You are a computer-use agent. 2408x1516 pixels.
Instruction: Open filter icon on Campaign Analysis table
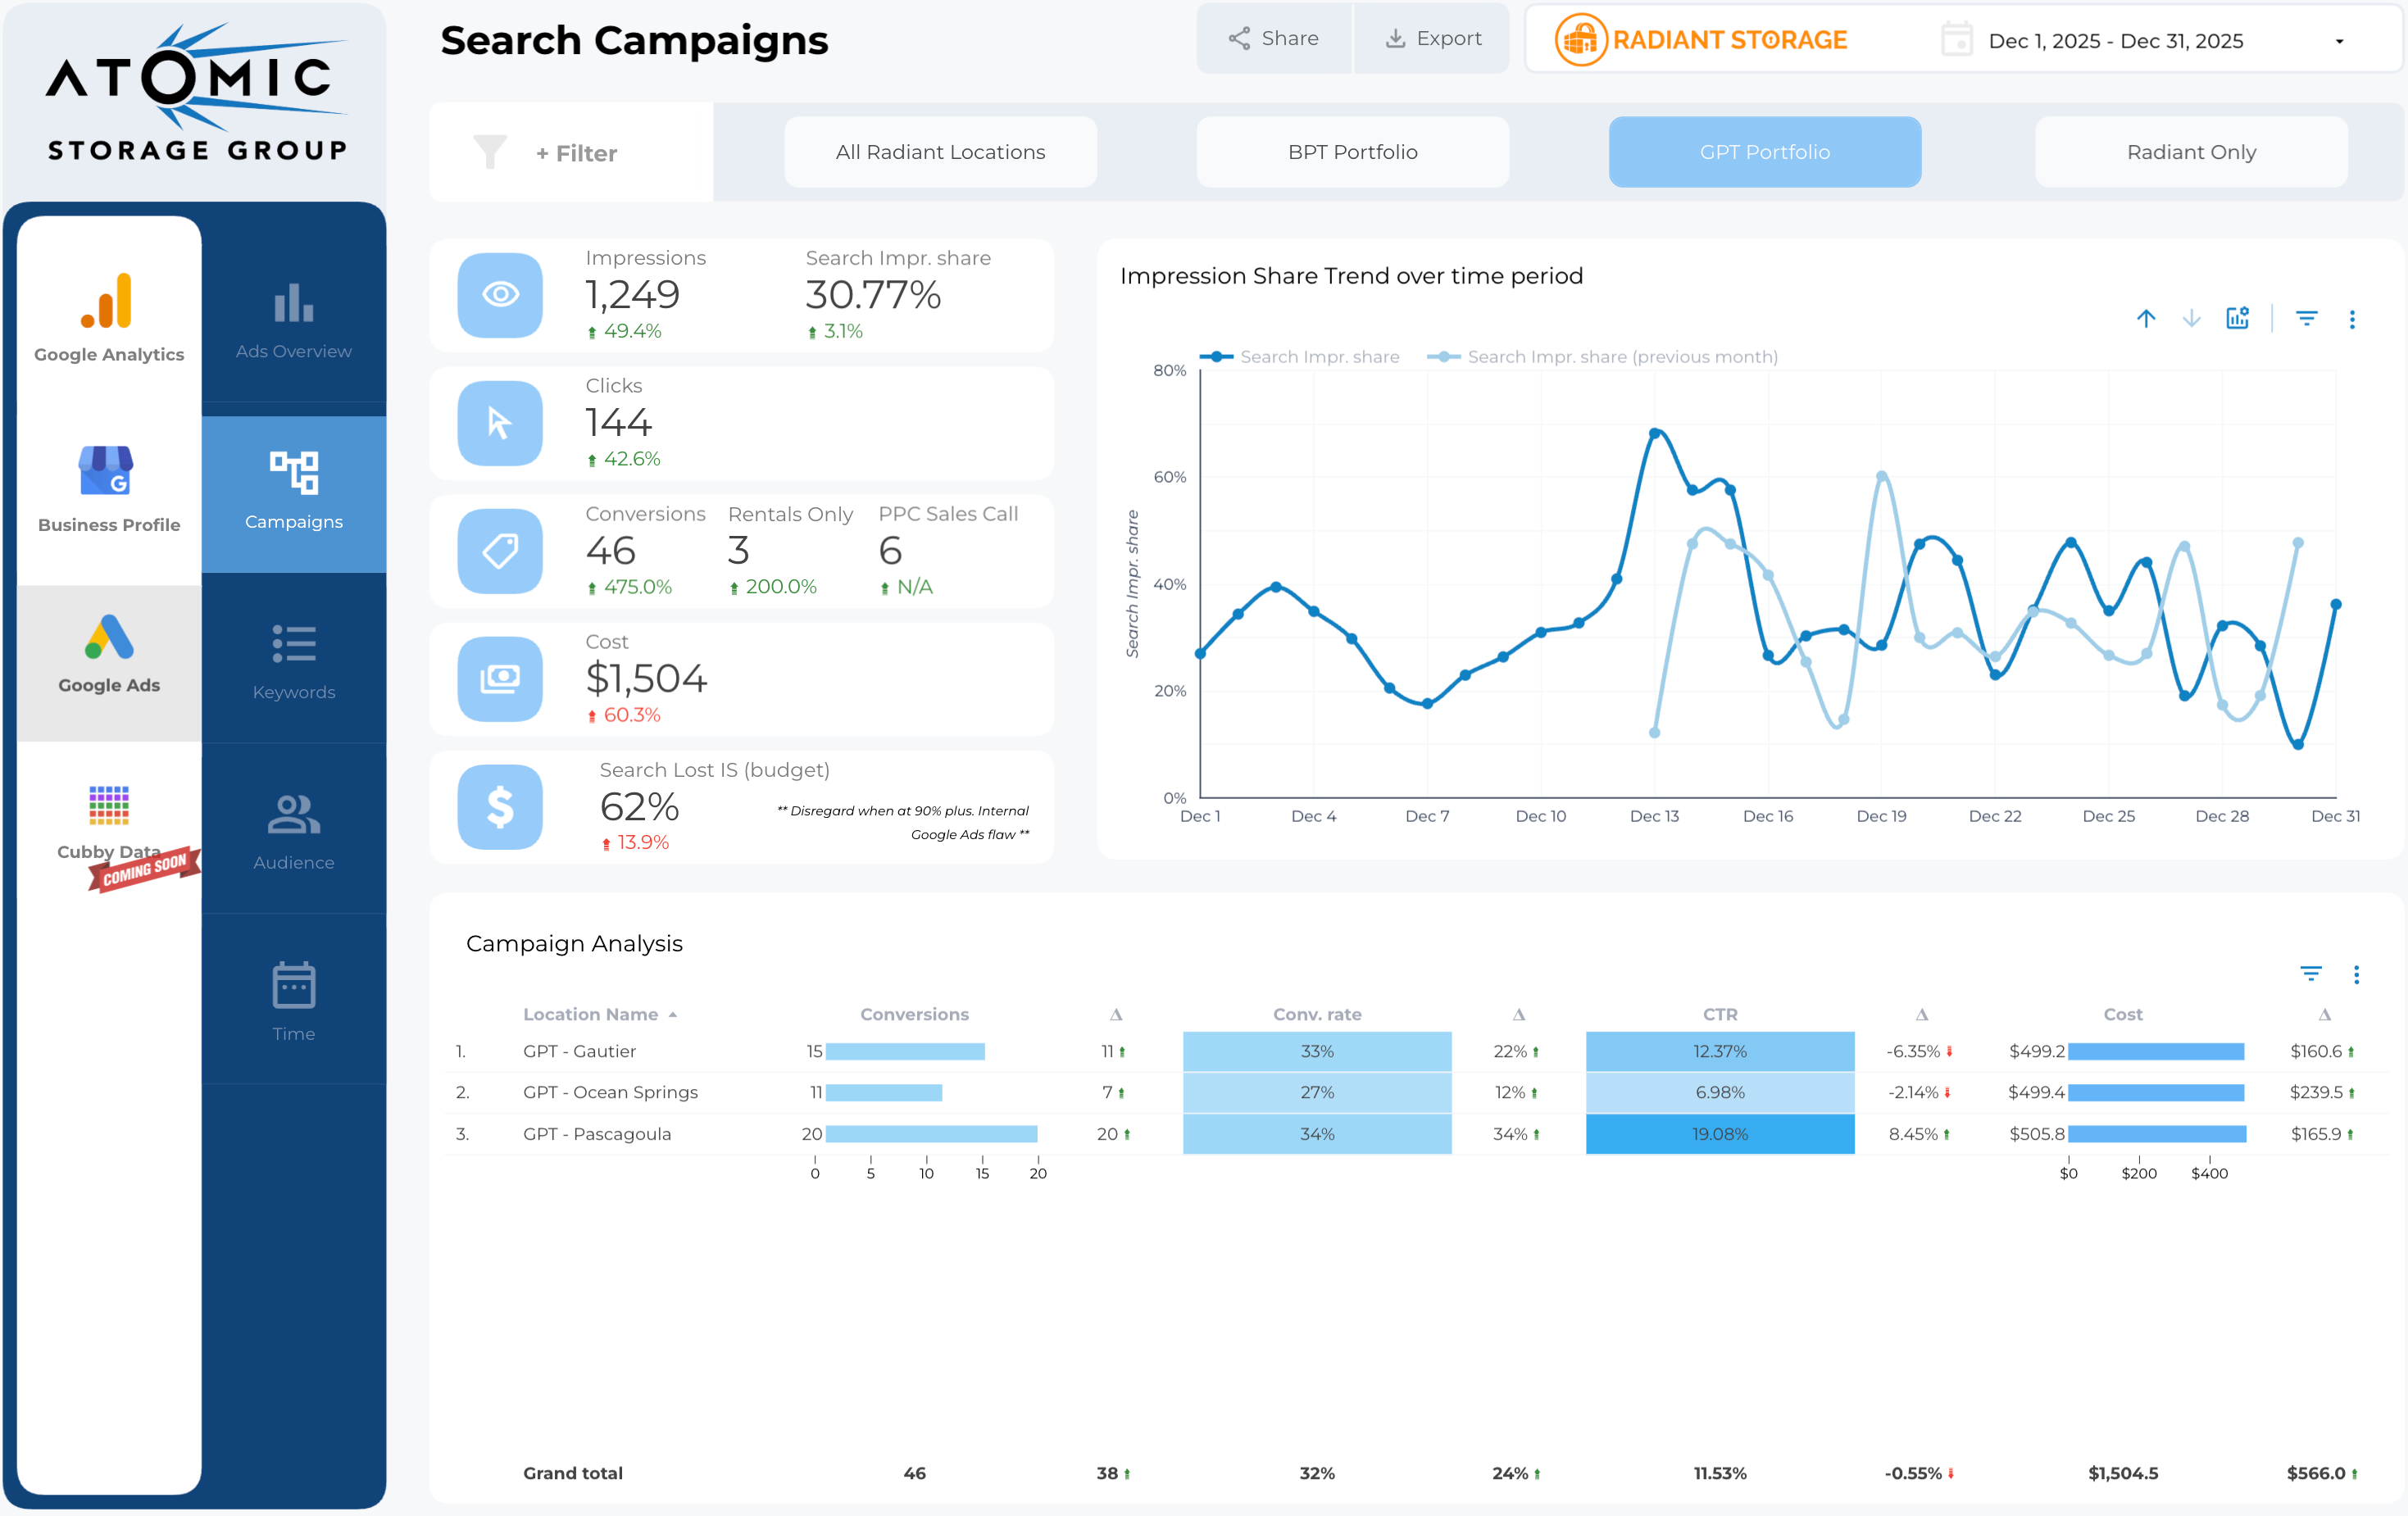coord(2310,974)
